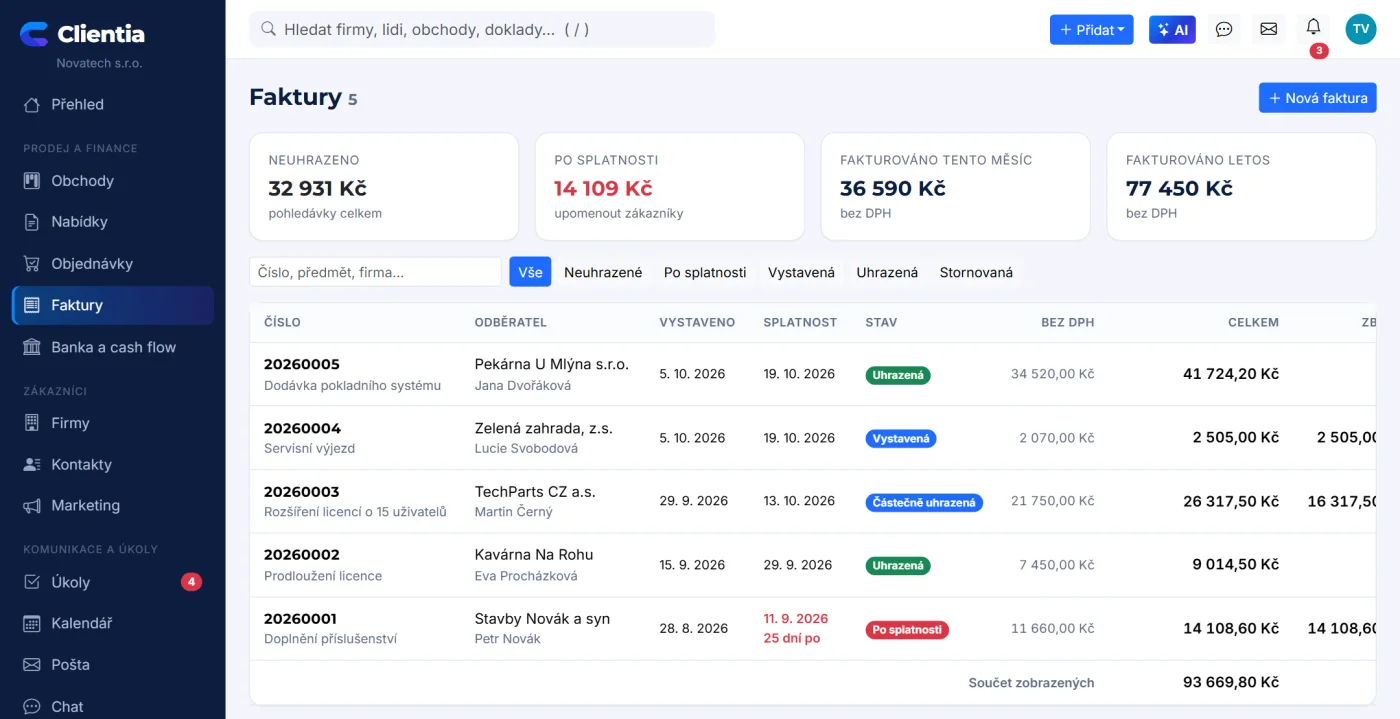
Task: Show only Vystavená invoices
Action: point(801,272)
